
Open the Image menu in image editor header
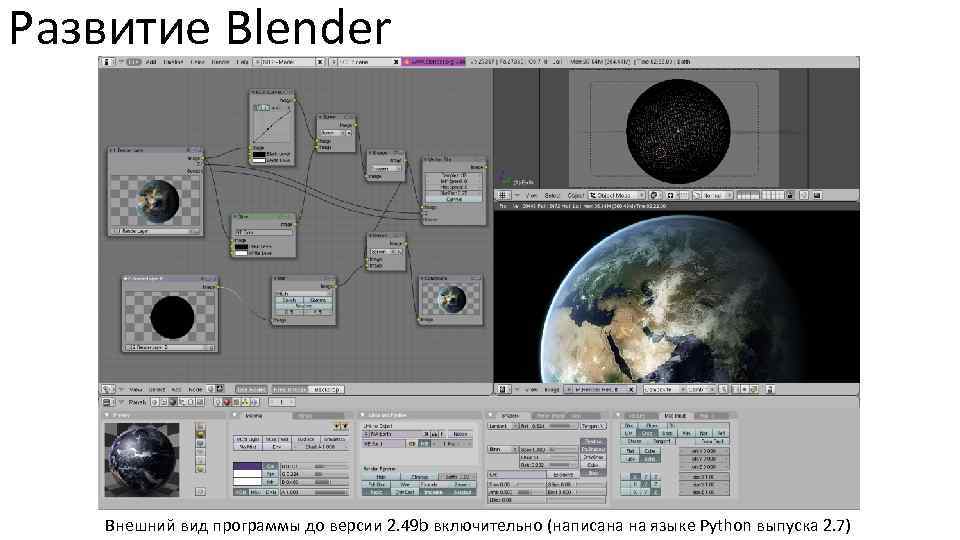coord(552,389)
